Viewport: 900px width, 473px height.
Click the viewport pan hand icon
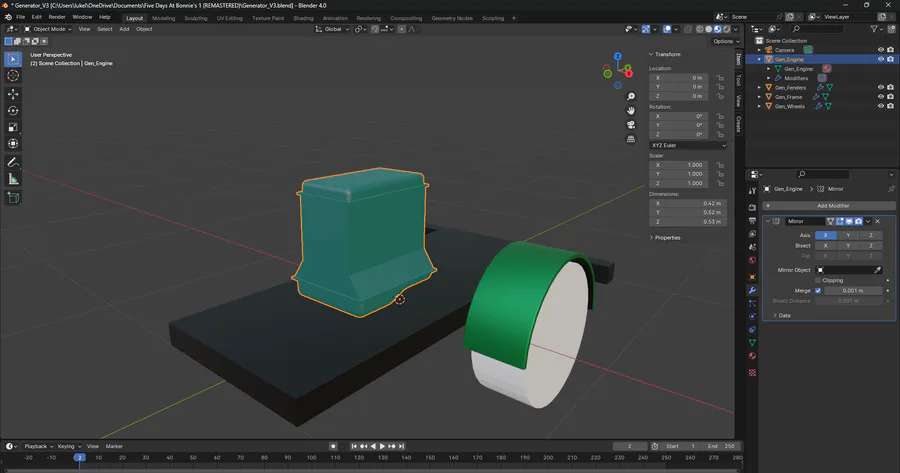click(631, 111)
